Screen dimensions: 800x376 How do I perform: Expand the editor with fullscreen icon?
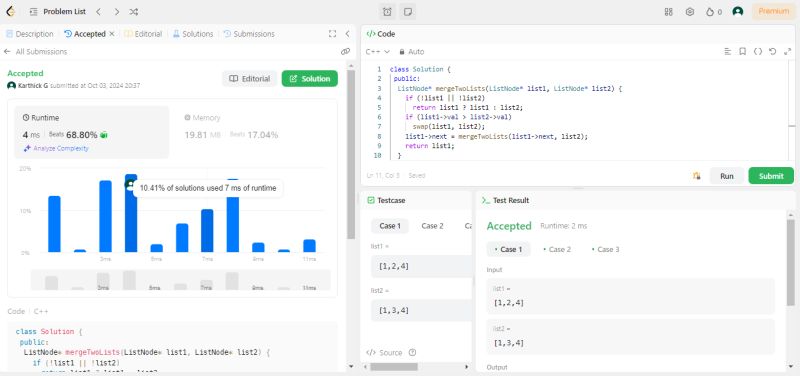pyautogui.click(x=787, y=52)
